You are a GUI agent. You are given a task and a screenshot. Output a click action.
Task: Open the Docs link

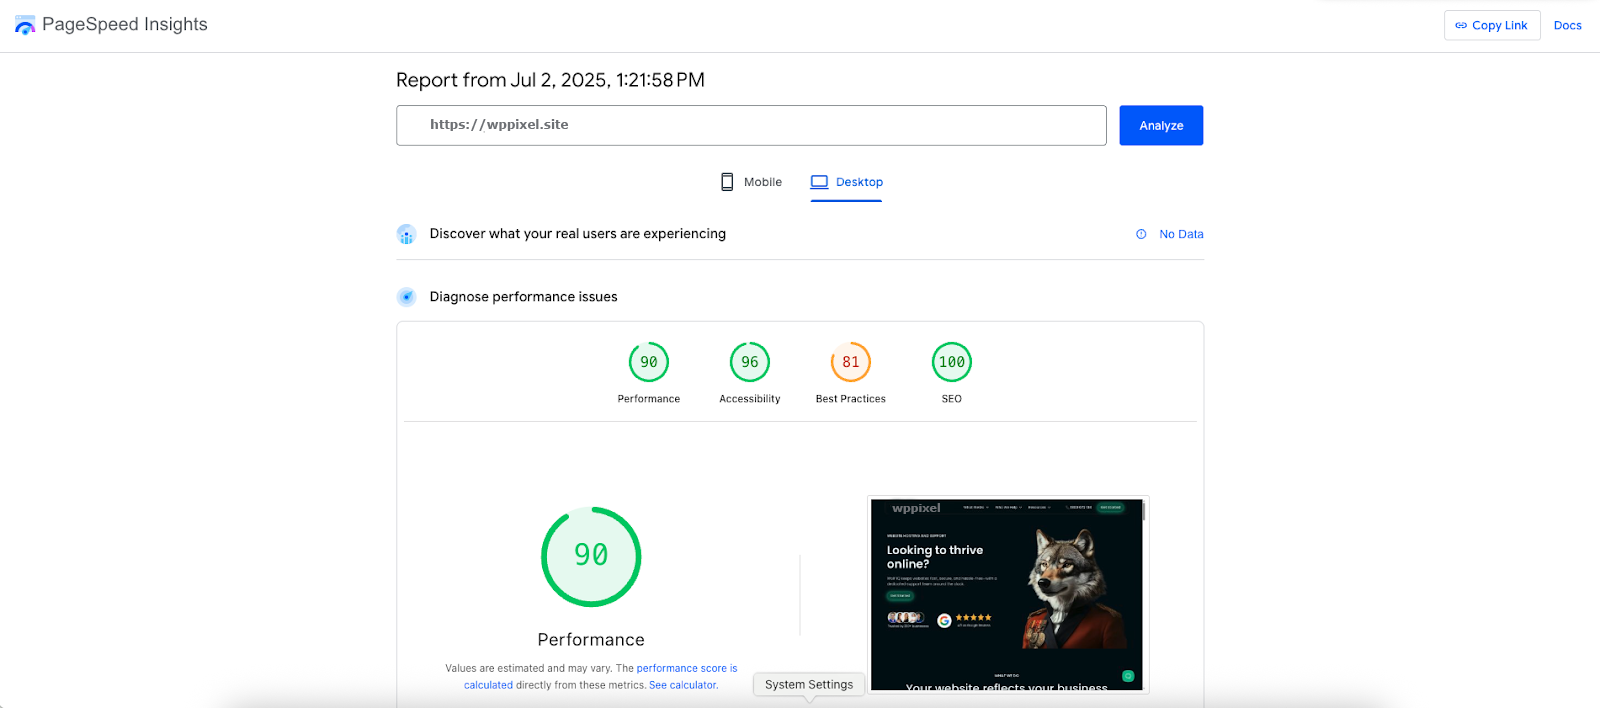(x=1567, y=25)
